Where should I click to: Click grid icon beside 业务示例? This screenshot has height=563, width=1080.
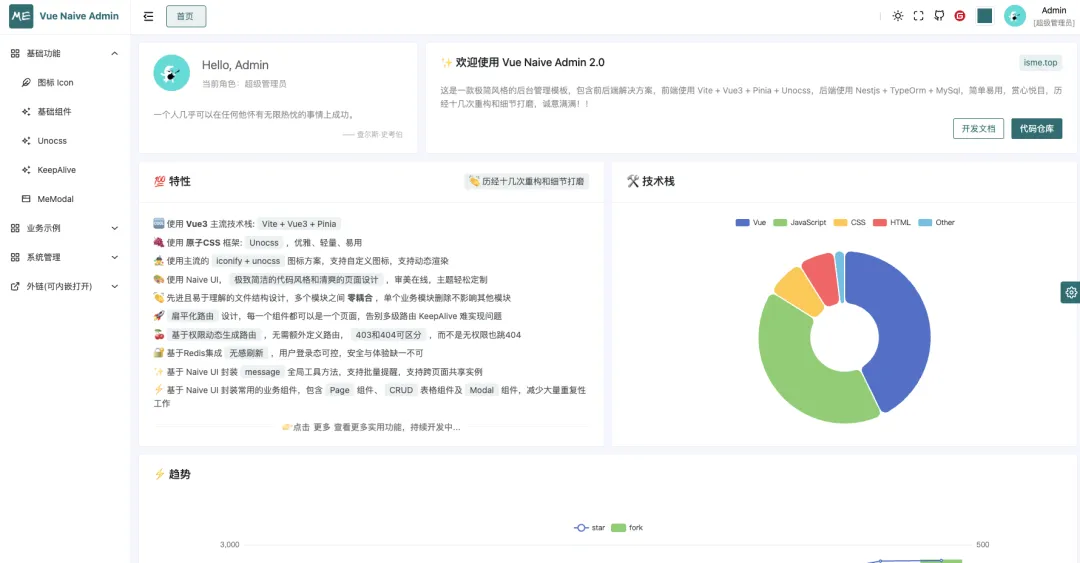15,228
